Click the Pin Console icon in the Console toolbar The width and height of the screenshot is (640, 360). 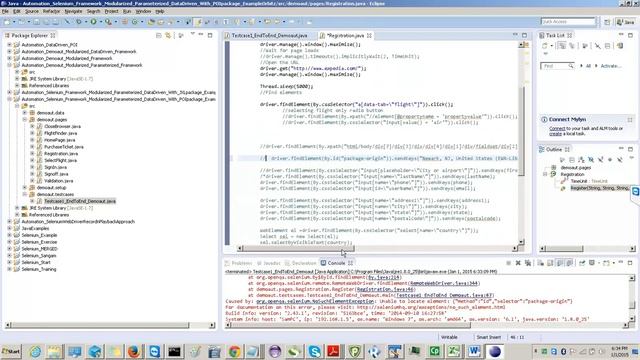(582, 263)
